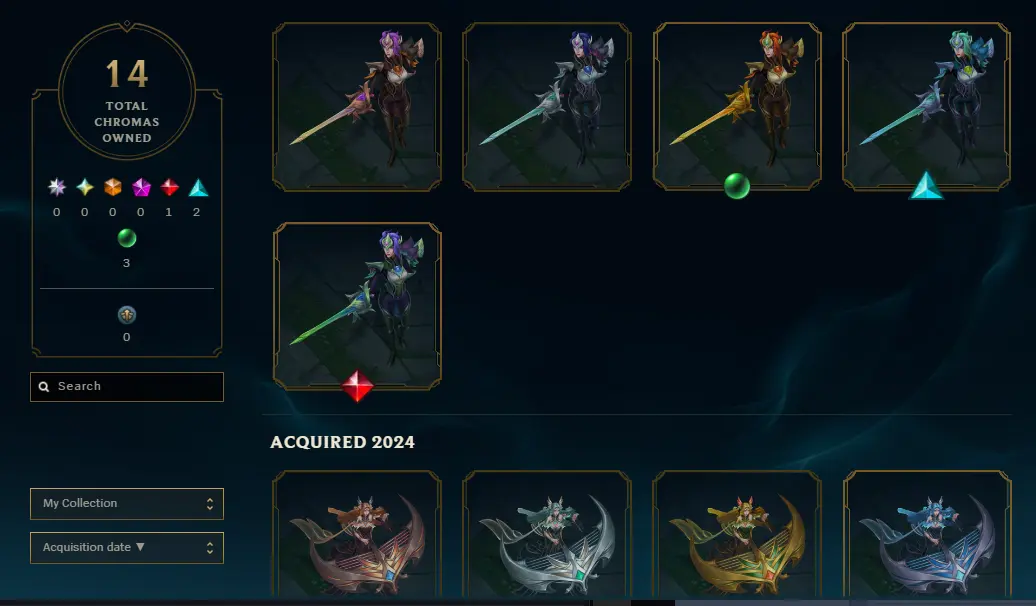Click the My Collection dropdown arrows
This screenshot has width=1036, height=606.
coord(209,504)
